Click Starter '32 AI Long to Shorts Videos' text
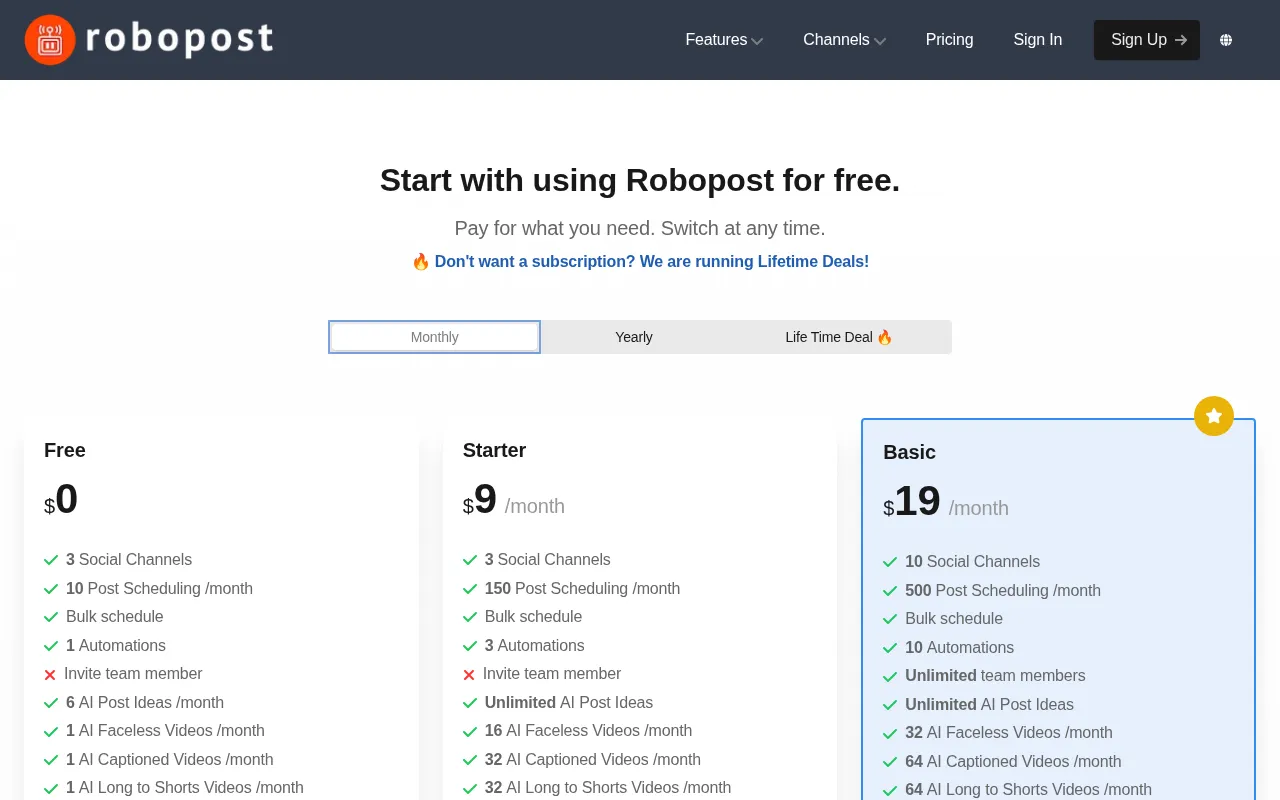1280x800 pixels. pos(608,788)
